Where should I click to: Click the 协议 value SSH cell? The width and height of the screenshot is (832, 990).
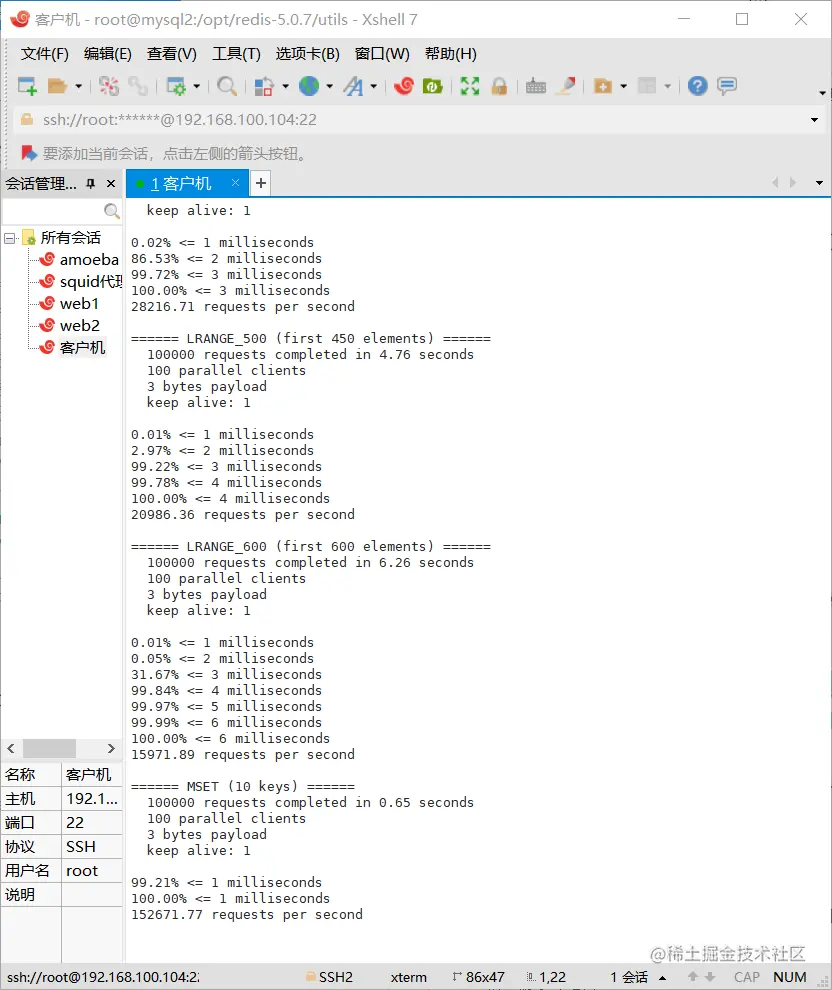pos(92,847)
